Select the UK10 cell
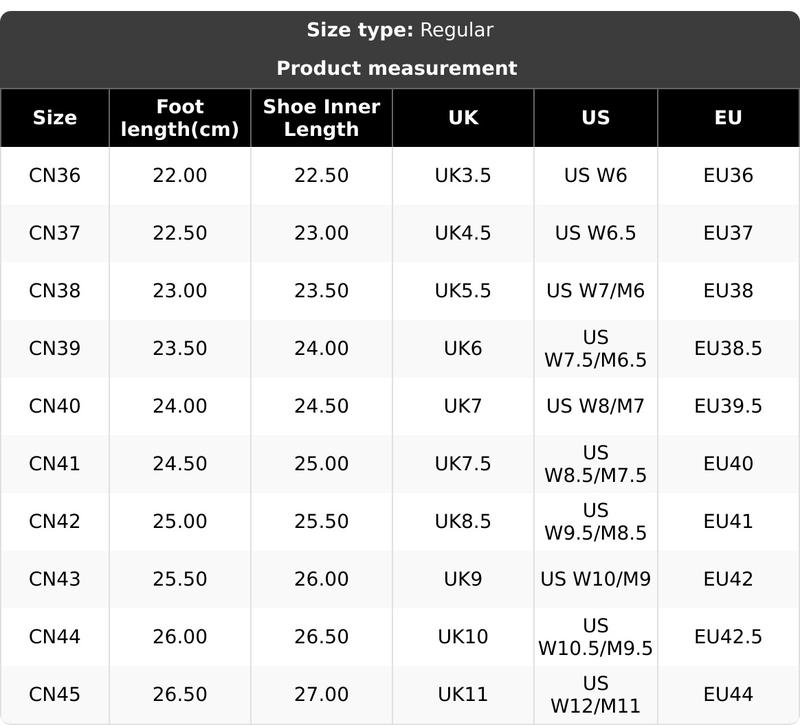This screenshot has height=725, width=800. (x=463, y=637)
